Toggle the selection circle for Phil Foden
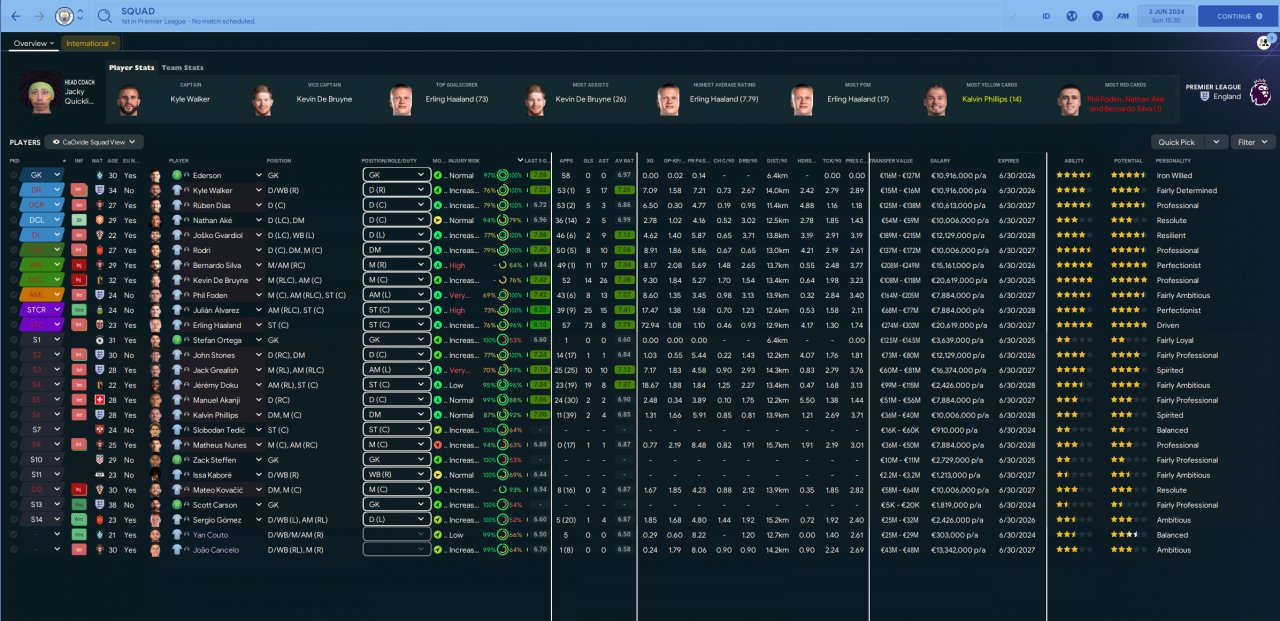The image size is (1280, 621). [x=14, y=295]
